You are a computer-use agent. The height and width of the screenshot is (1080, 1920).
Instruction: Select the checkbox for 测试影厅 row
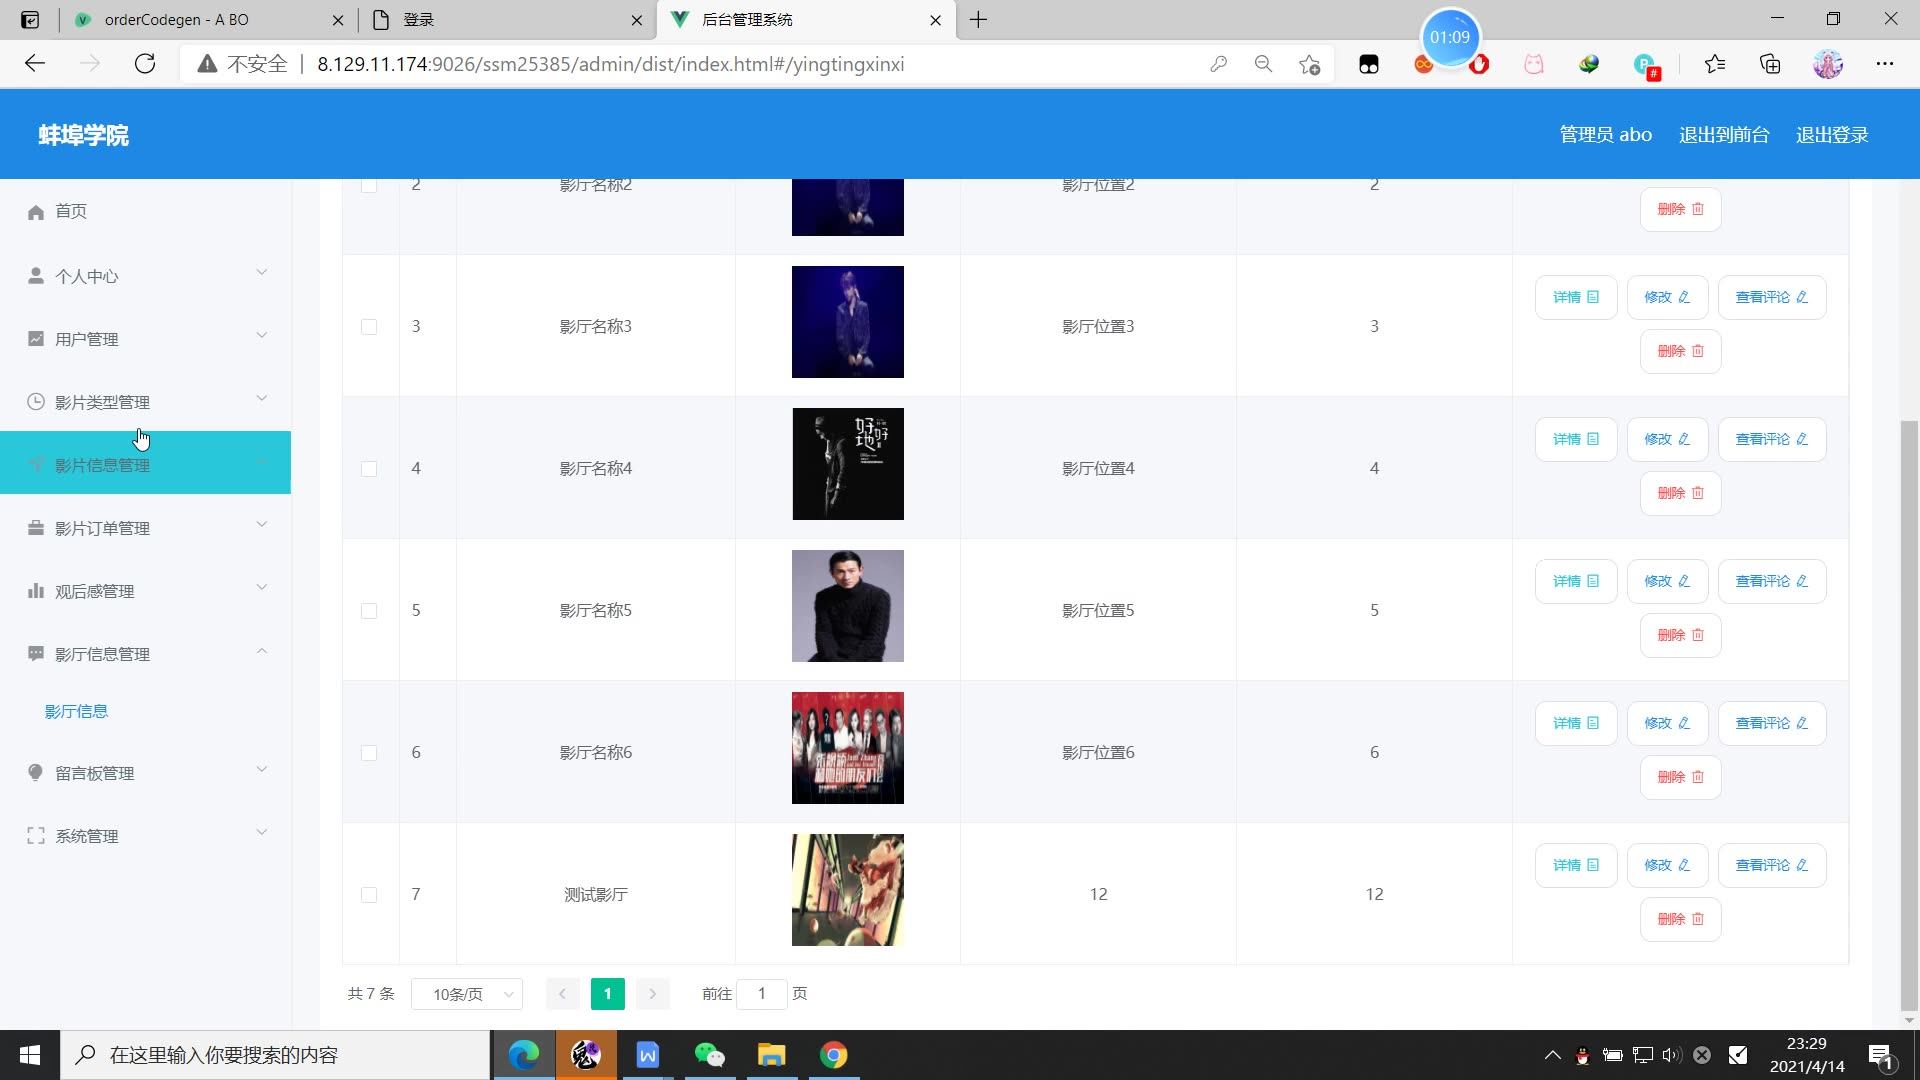(369, 895)
